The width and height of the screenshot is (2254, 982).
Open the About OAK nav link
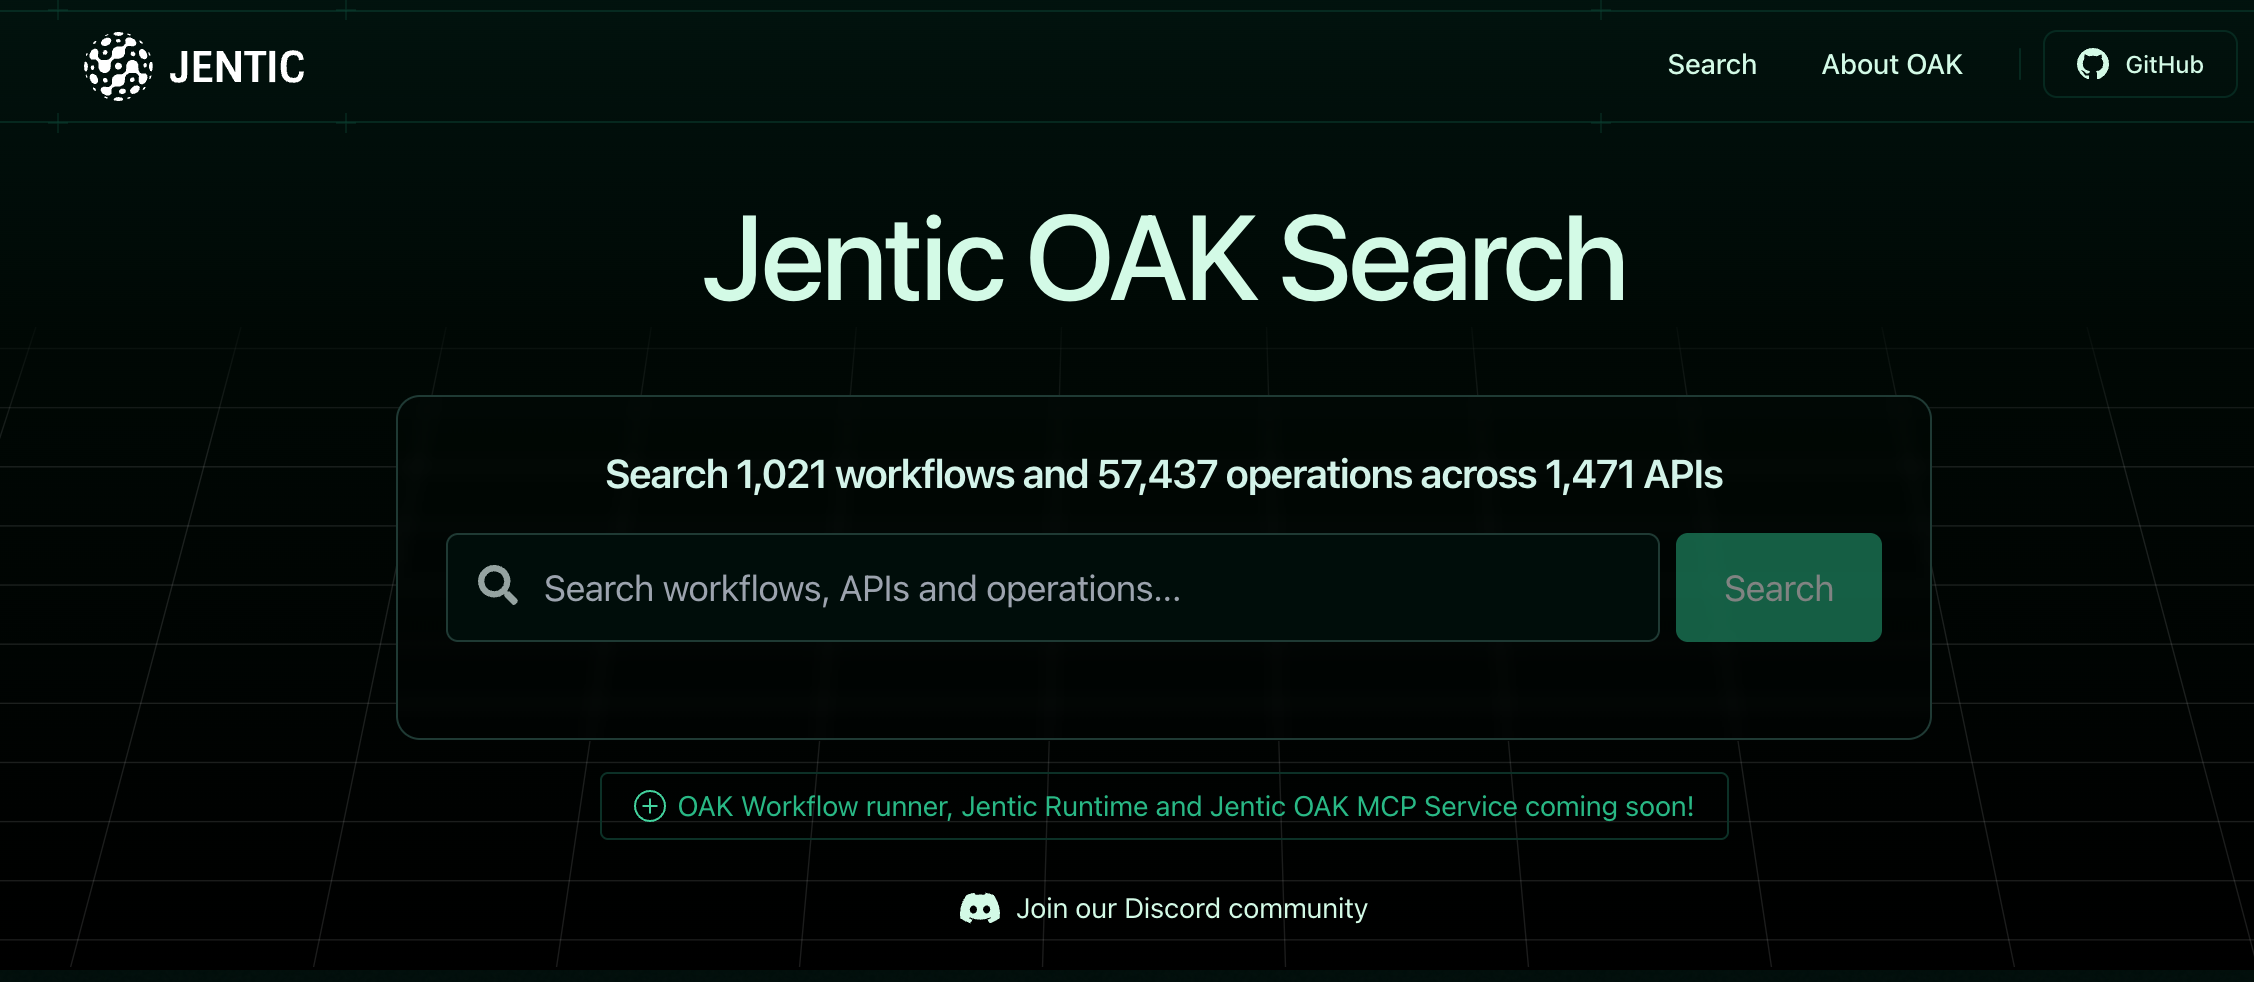point(1891,64)
